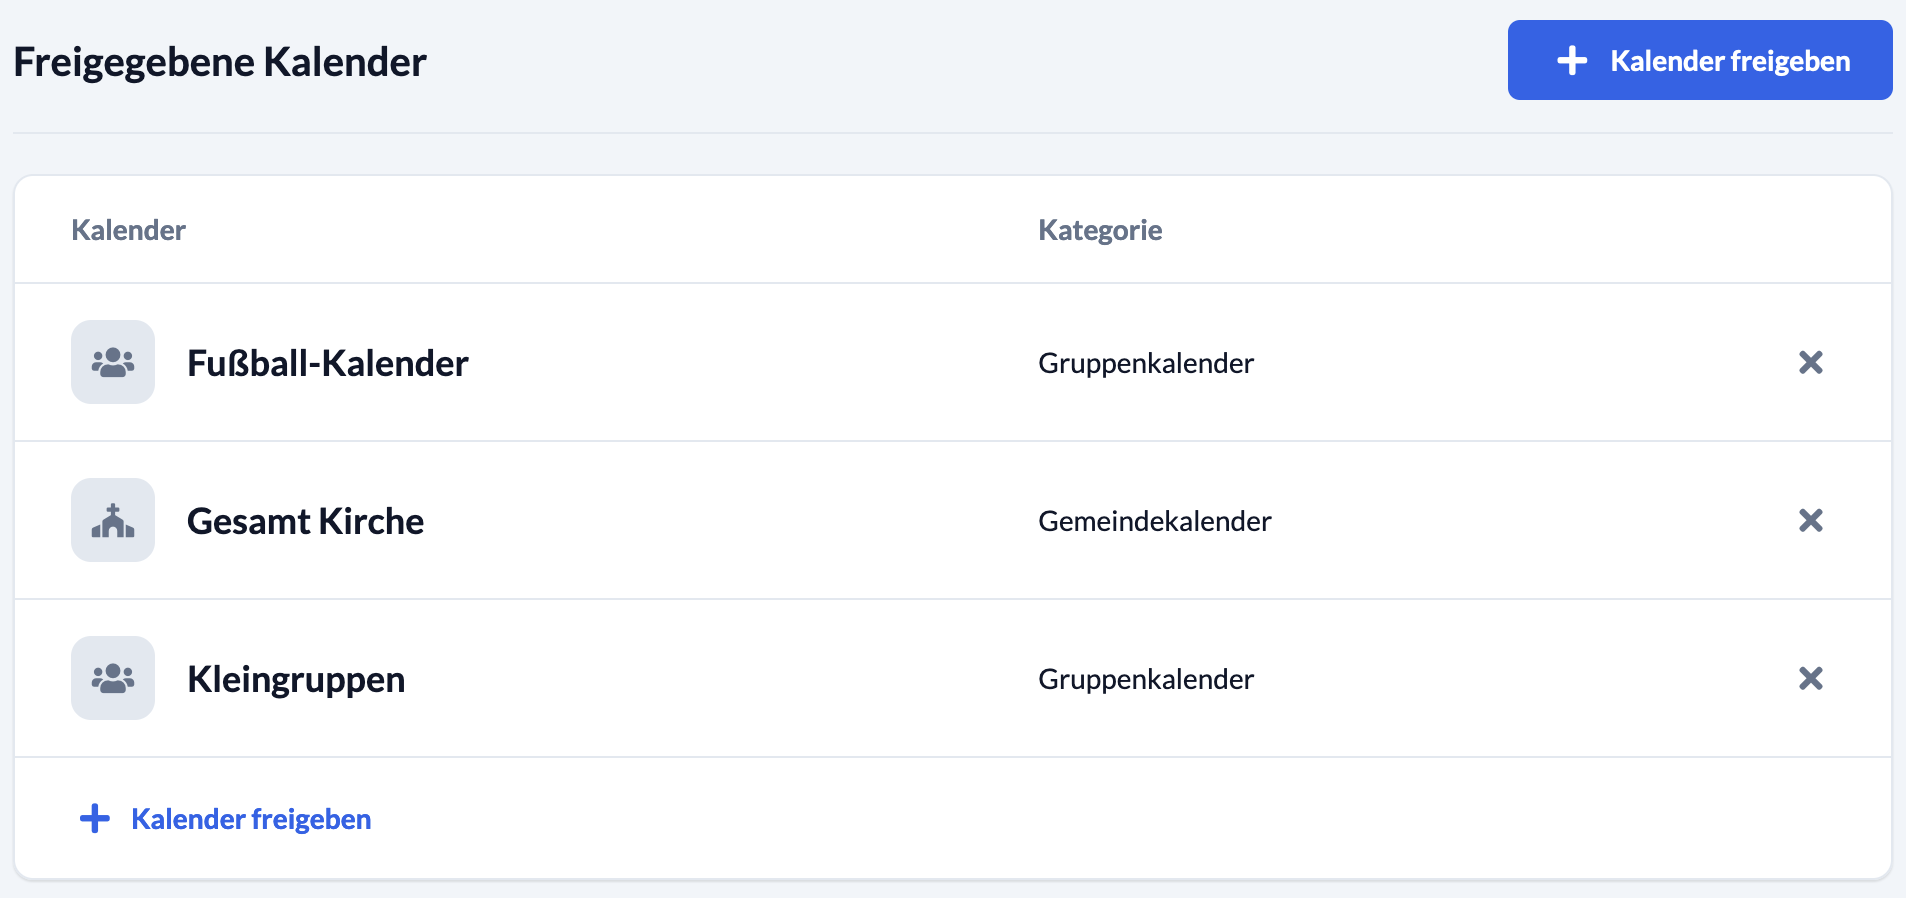The width and height of the screenshot is (1906, 898).
Task: Click the plus icon in blue button
Action: click(1572, 60)
